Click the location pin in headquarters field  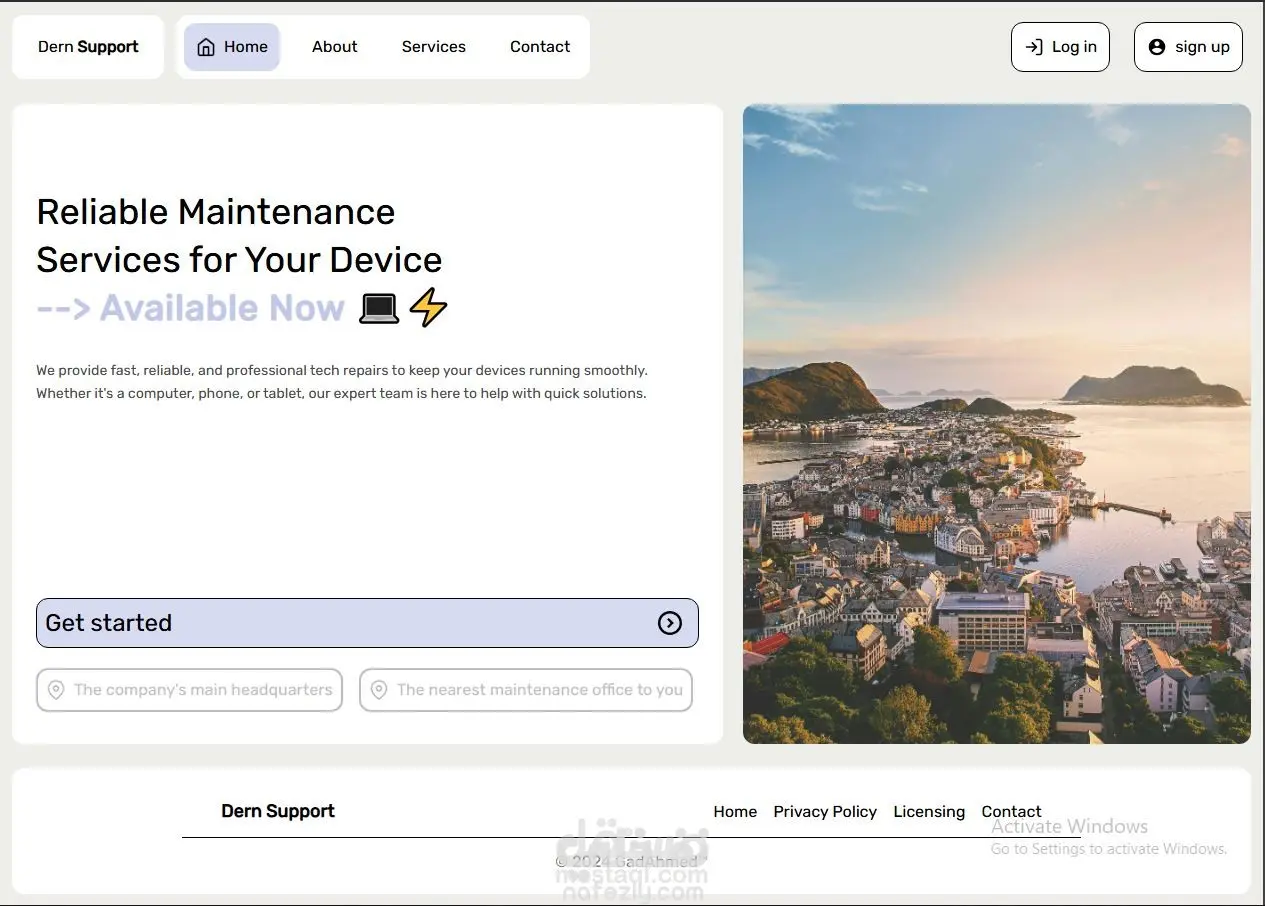pyautogui.click(x=56, y=690)
